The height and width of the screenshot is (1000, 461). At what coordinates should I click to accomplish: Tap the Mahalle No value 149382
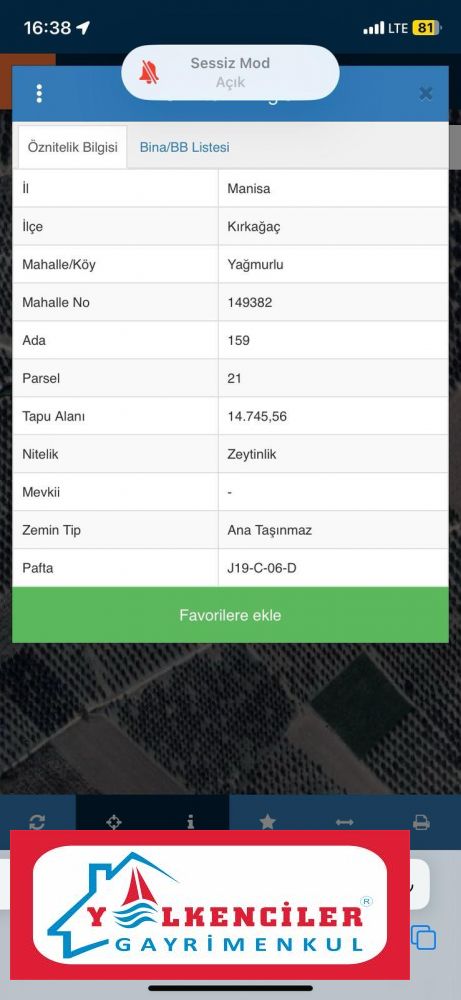tap(249, 302)
